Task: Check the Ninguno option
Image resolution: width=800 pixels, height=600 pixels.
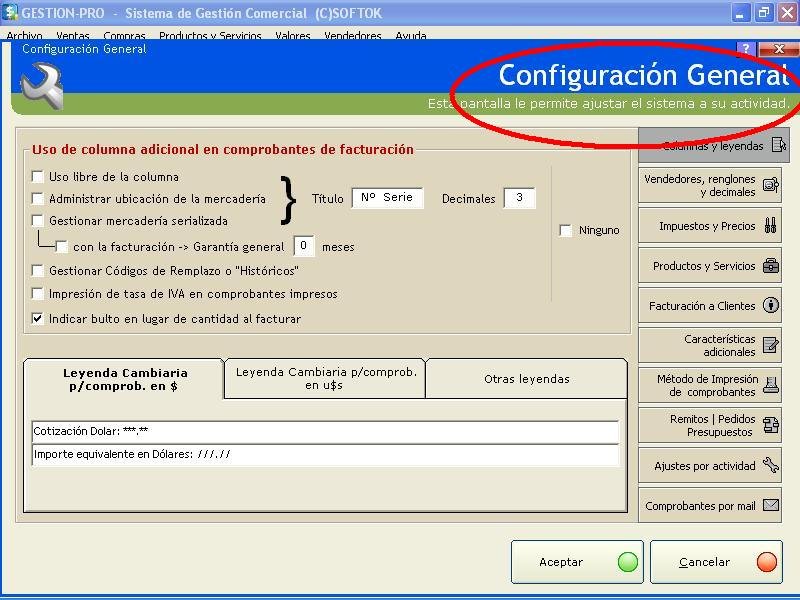Action: pos(566,231)
